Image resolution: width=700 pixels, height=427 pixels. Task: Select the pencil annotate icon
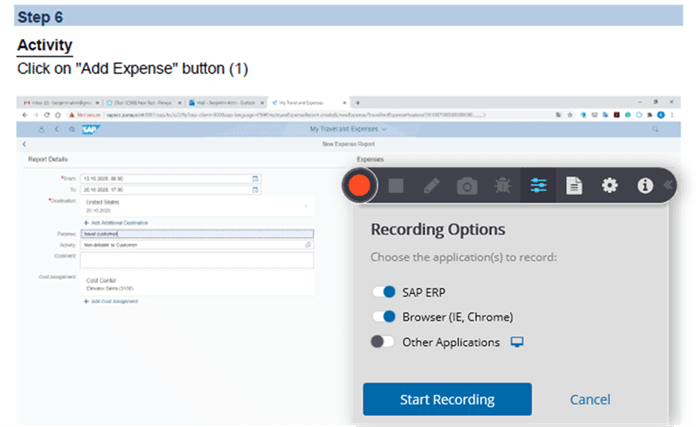[x=431, y=185]
